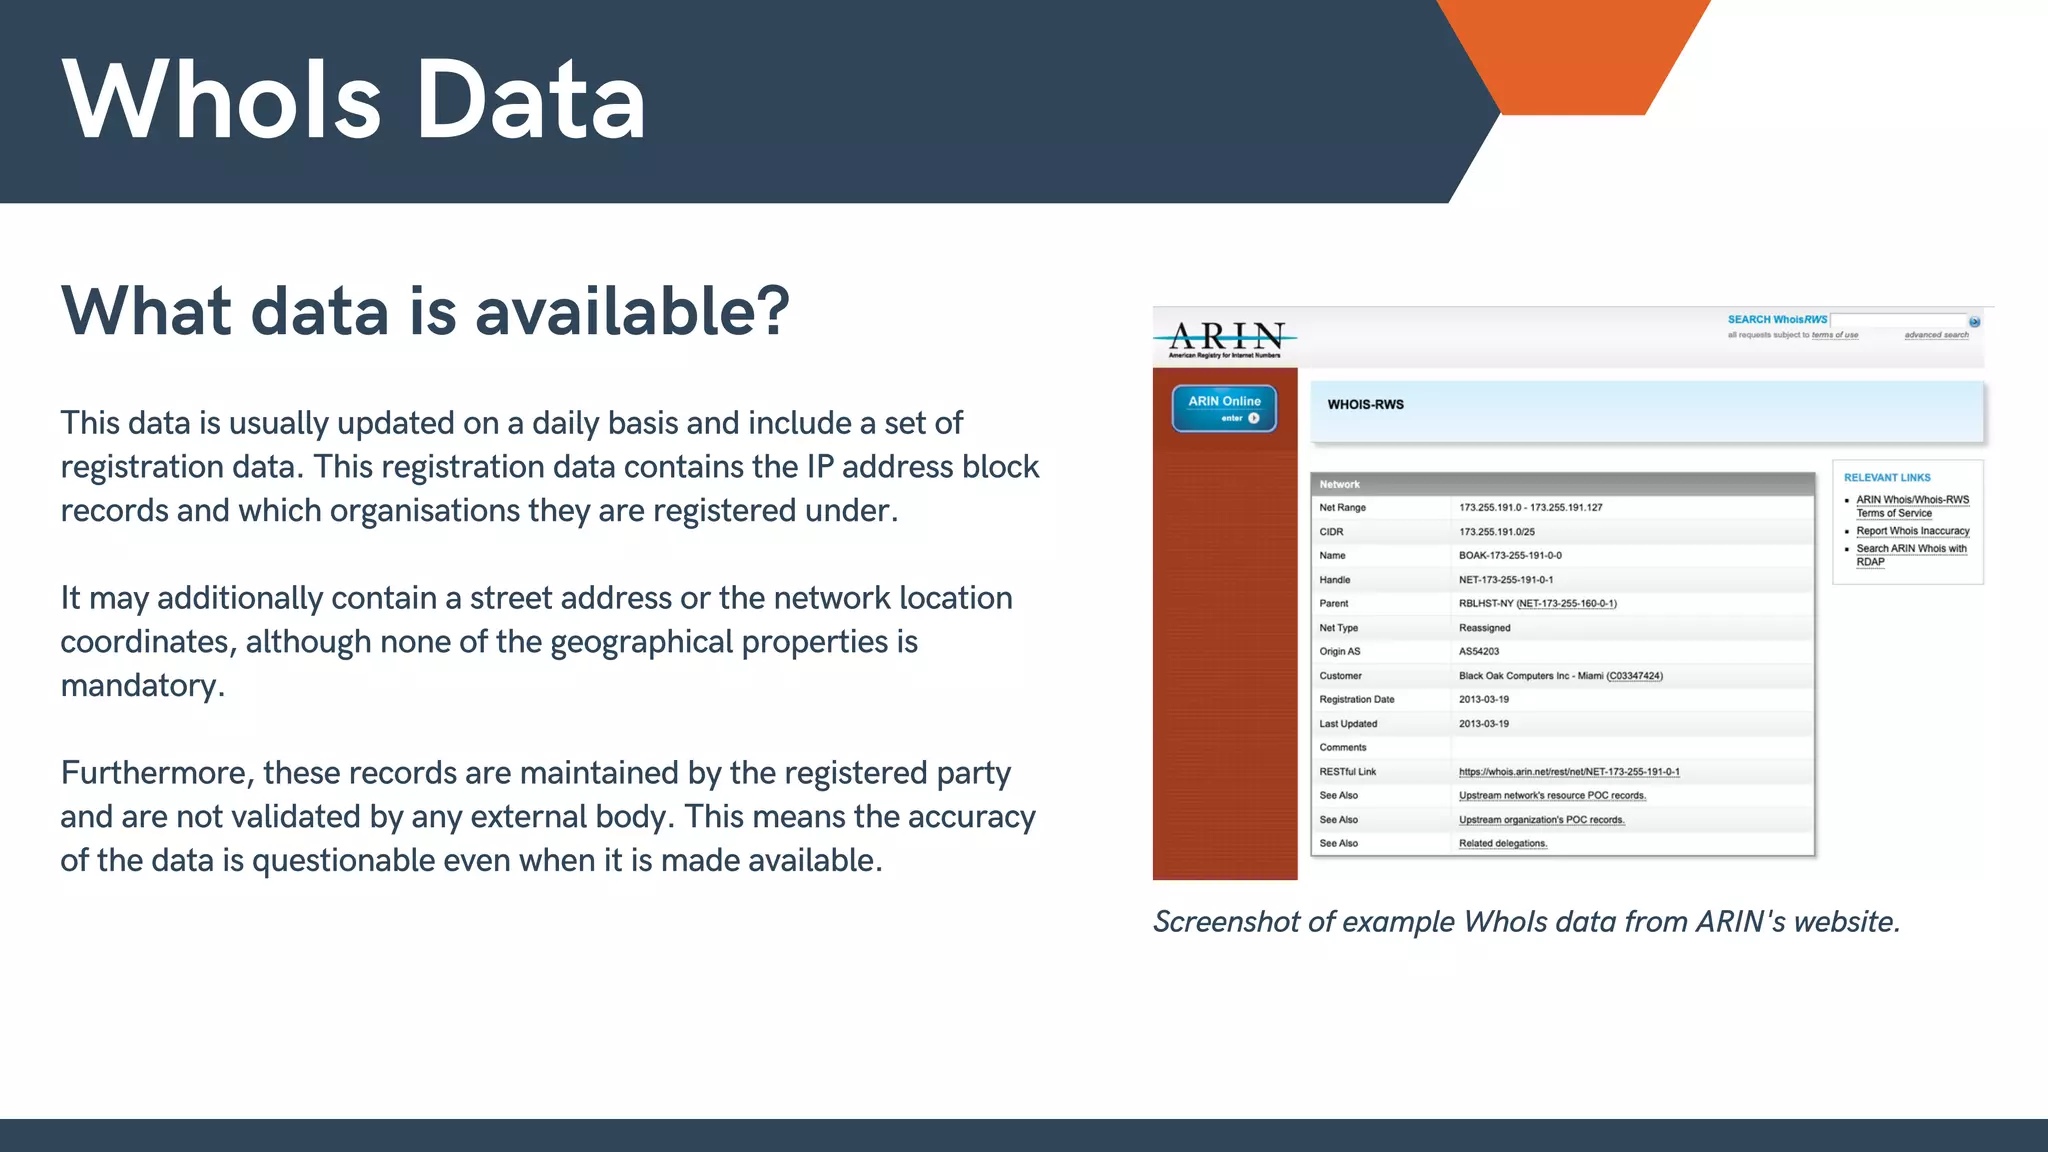Image resolution: width=2048 pixels, height=1152 pixels.
Task: Click the 'What data is available?' heading
Action: 425,311
